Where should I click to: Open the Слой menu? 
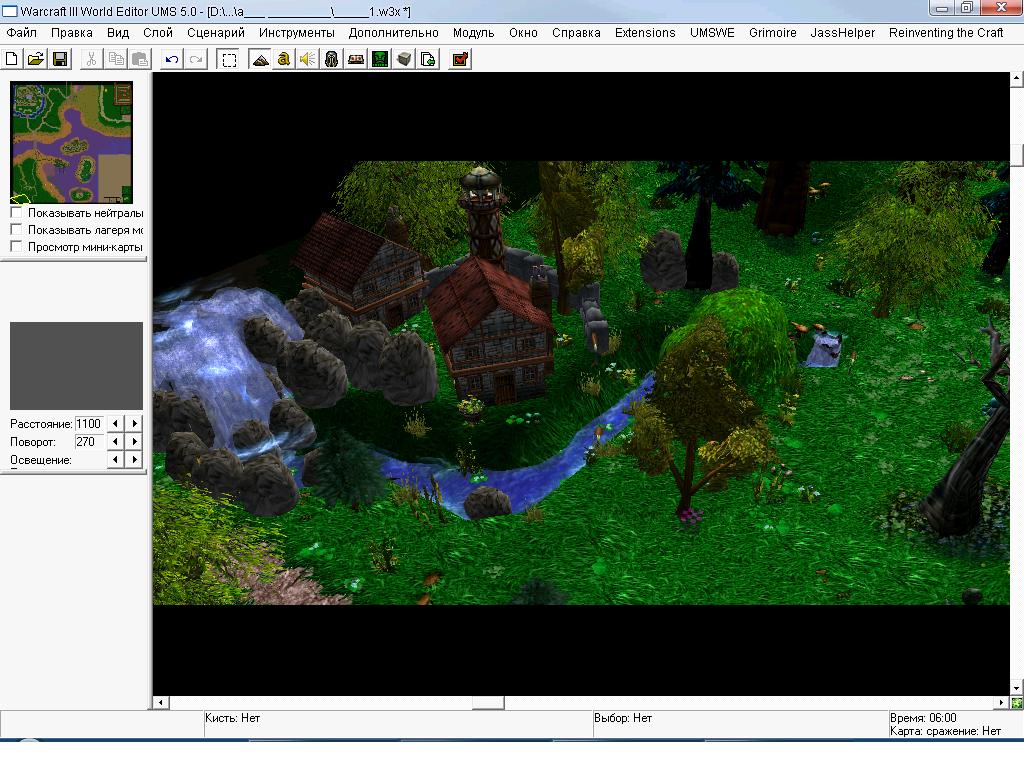tap(158, 33)
